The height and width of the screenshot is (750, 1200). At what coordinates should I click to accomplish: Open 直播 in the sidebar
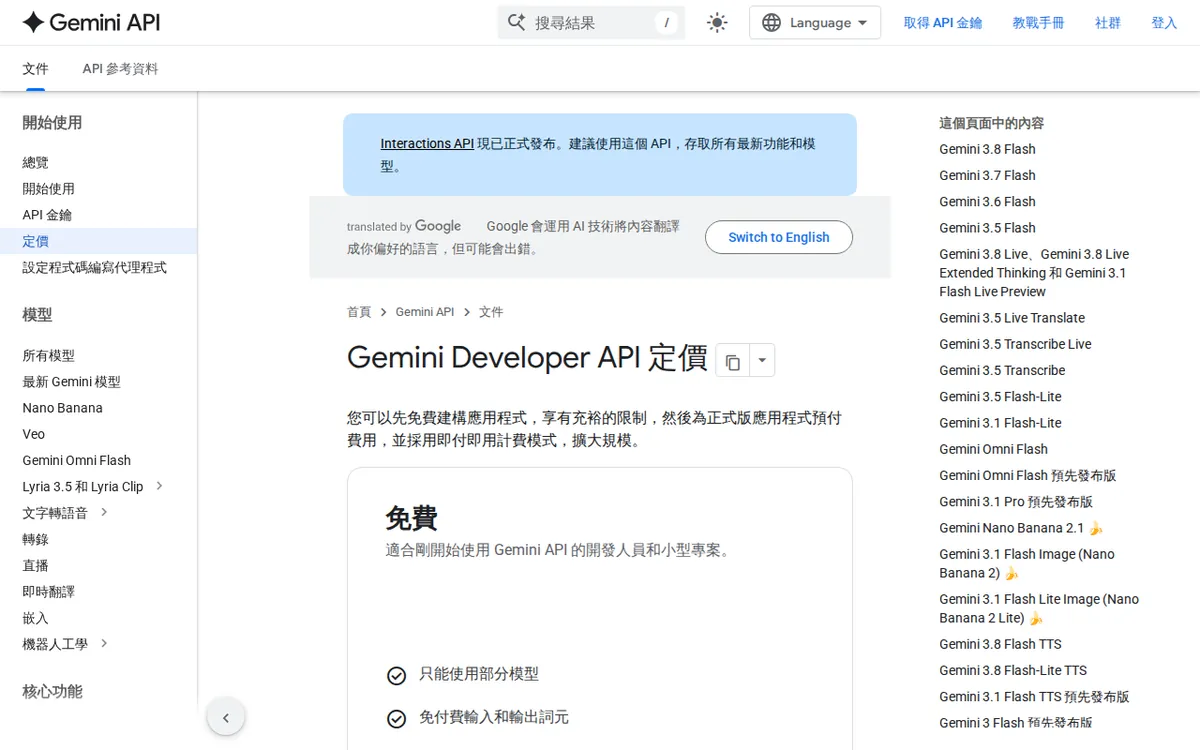tap(35, 565)
